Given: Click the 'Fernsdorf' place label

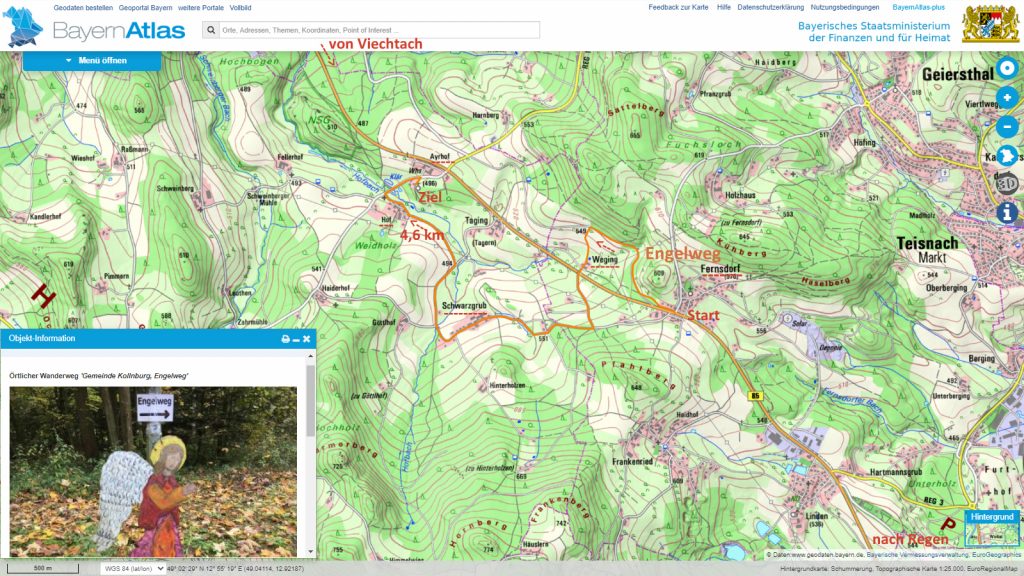Looking at the screenshot, I should pos(720,268).
